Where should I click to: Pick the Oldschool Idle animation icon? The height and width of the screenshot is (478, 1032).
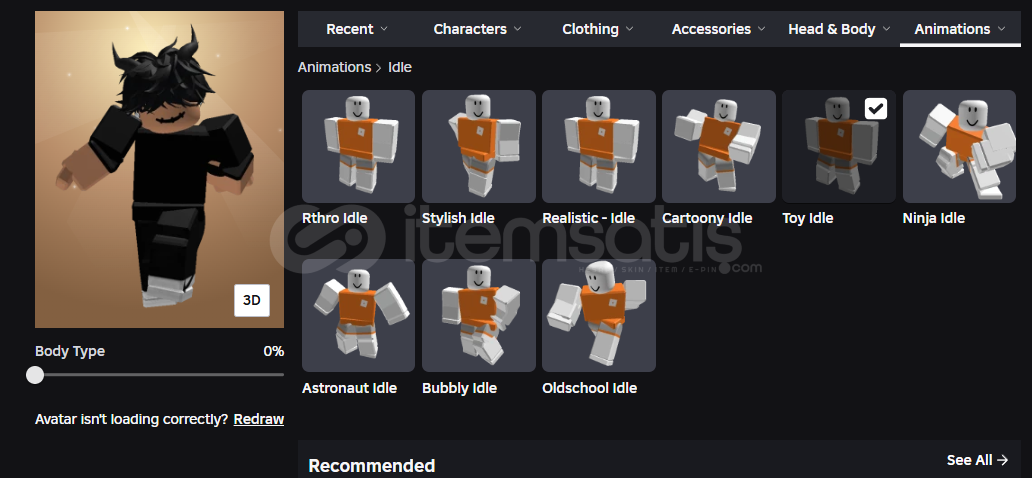(598, 315)
